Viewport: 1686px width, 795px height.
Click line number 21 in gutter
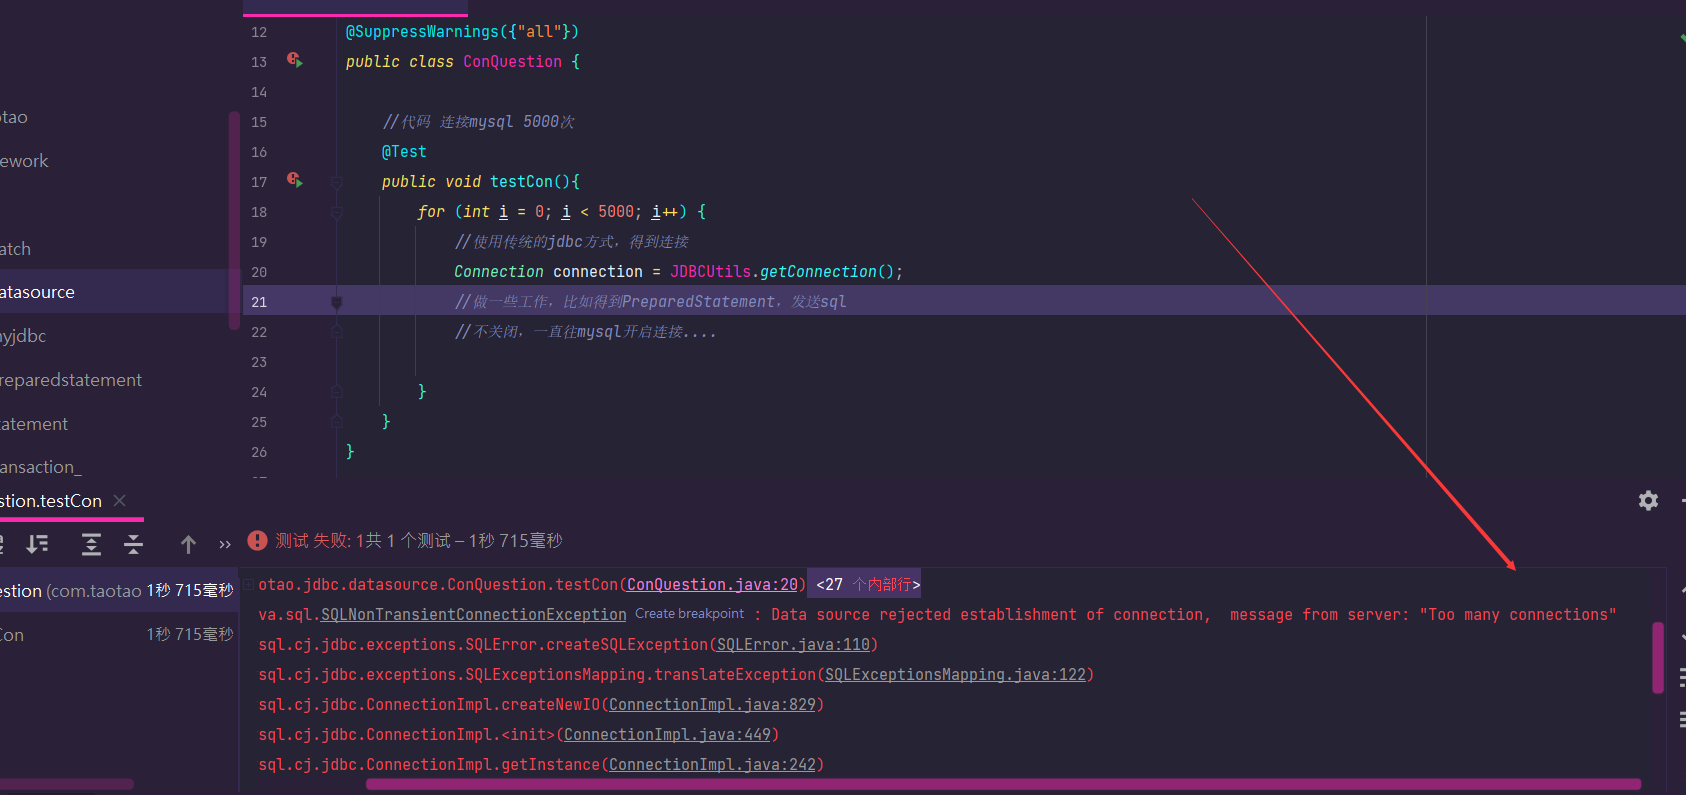(259, 302)
